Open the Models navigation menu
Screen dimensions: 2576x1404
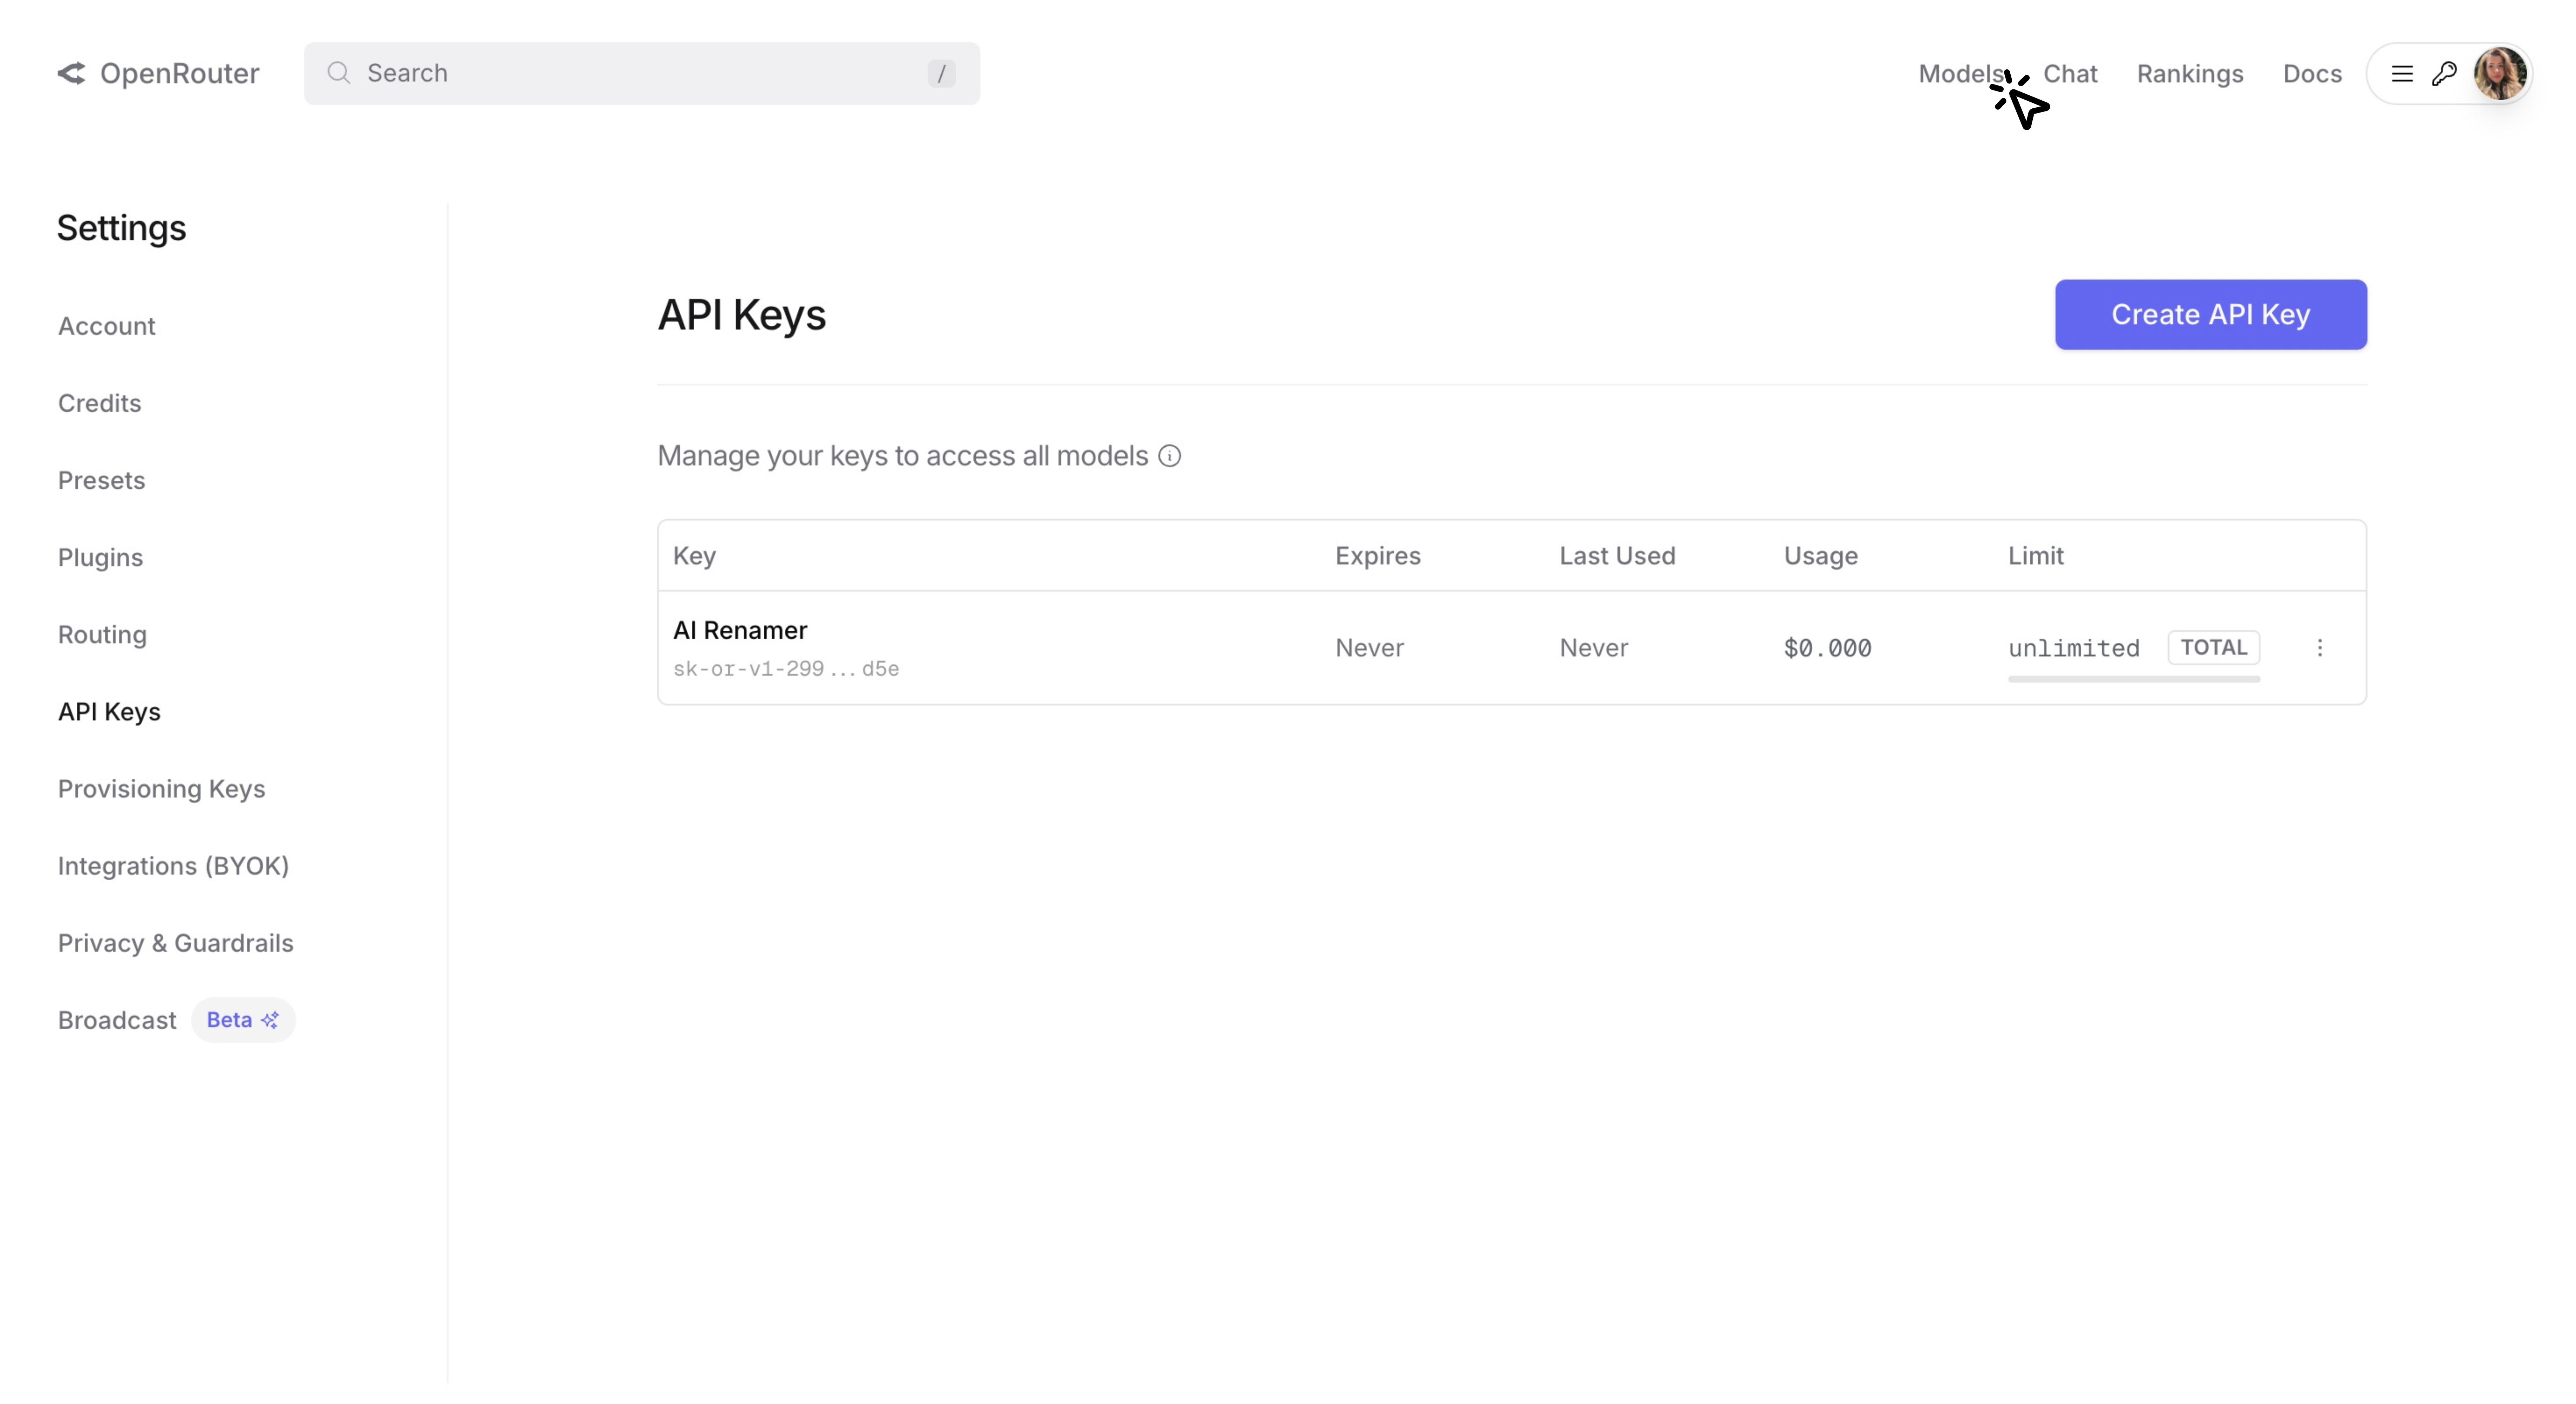[1962, 73]
